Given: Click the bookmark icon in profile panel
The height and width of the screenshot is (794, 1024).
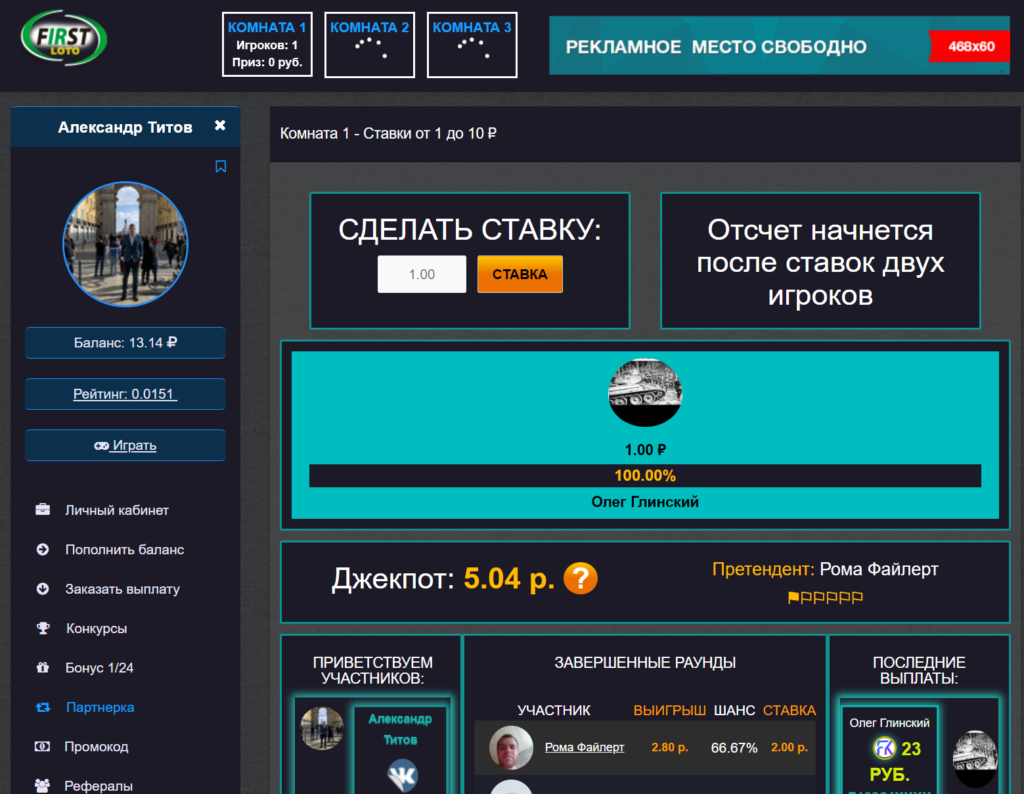Looking at the screenshot, I should pos(221,167).
